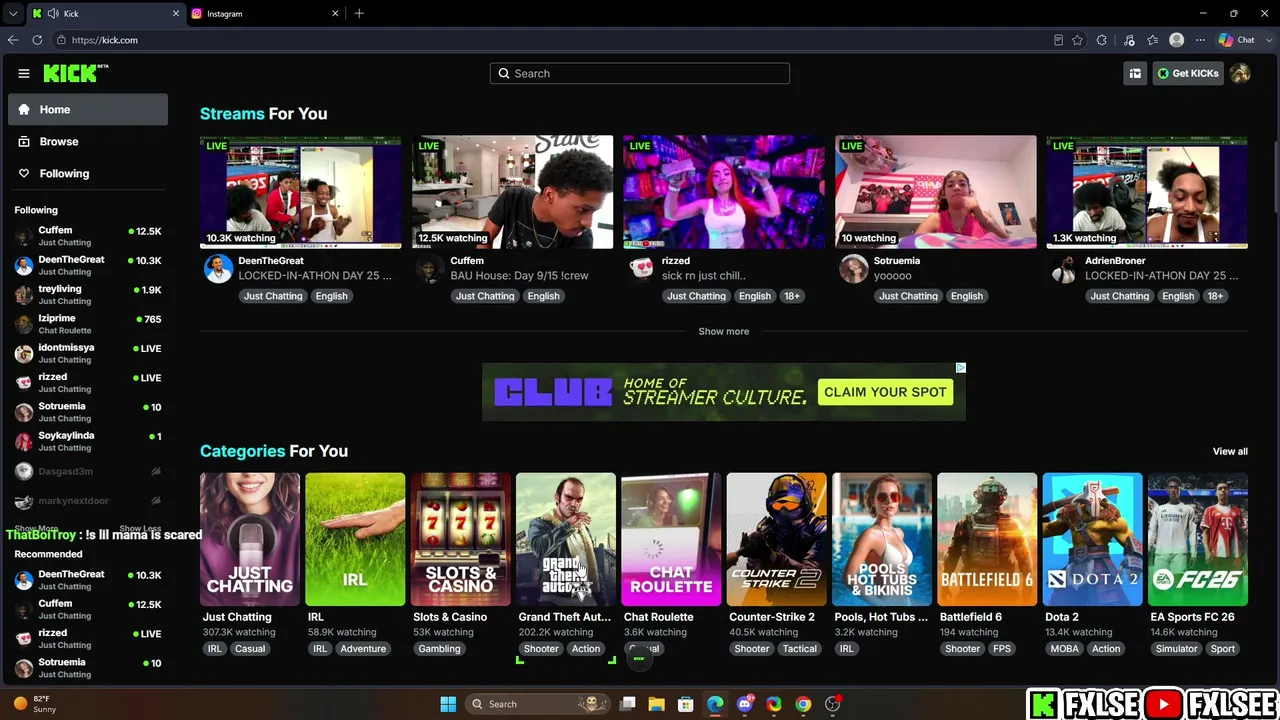Open the Following sidebar item
Screen dimensions: 1280x720
[x=88, y=173]
